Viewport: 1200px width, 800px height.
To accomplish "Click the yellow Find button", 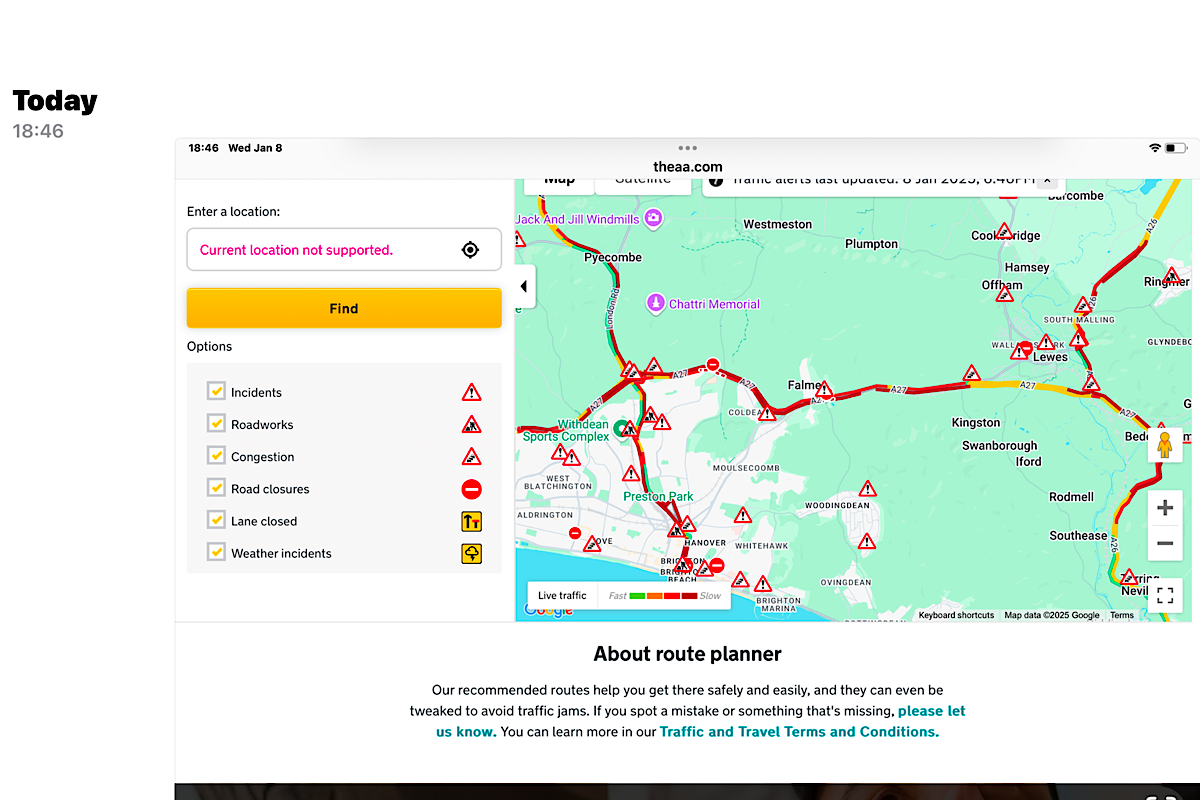I will (344, 308).
